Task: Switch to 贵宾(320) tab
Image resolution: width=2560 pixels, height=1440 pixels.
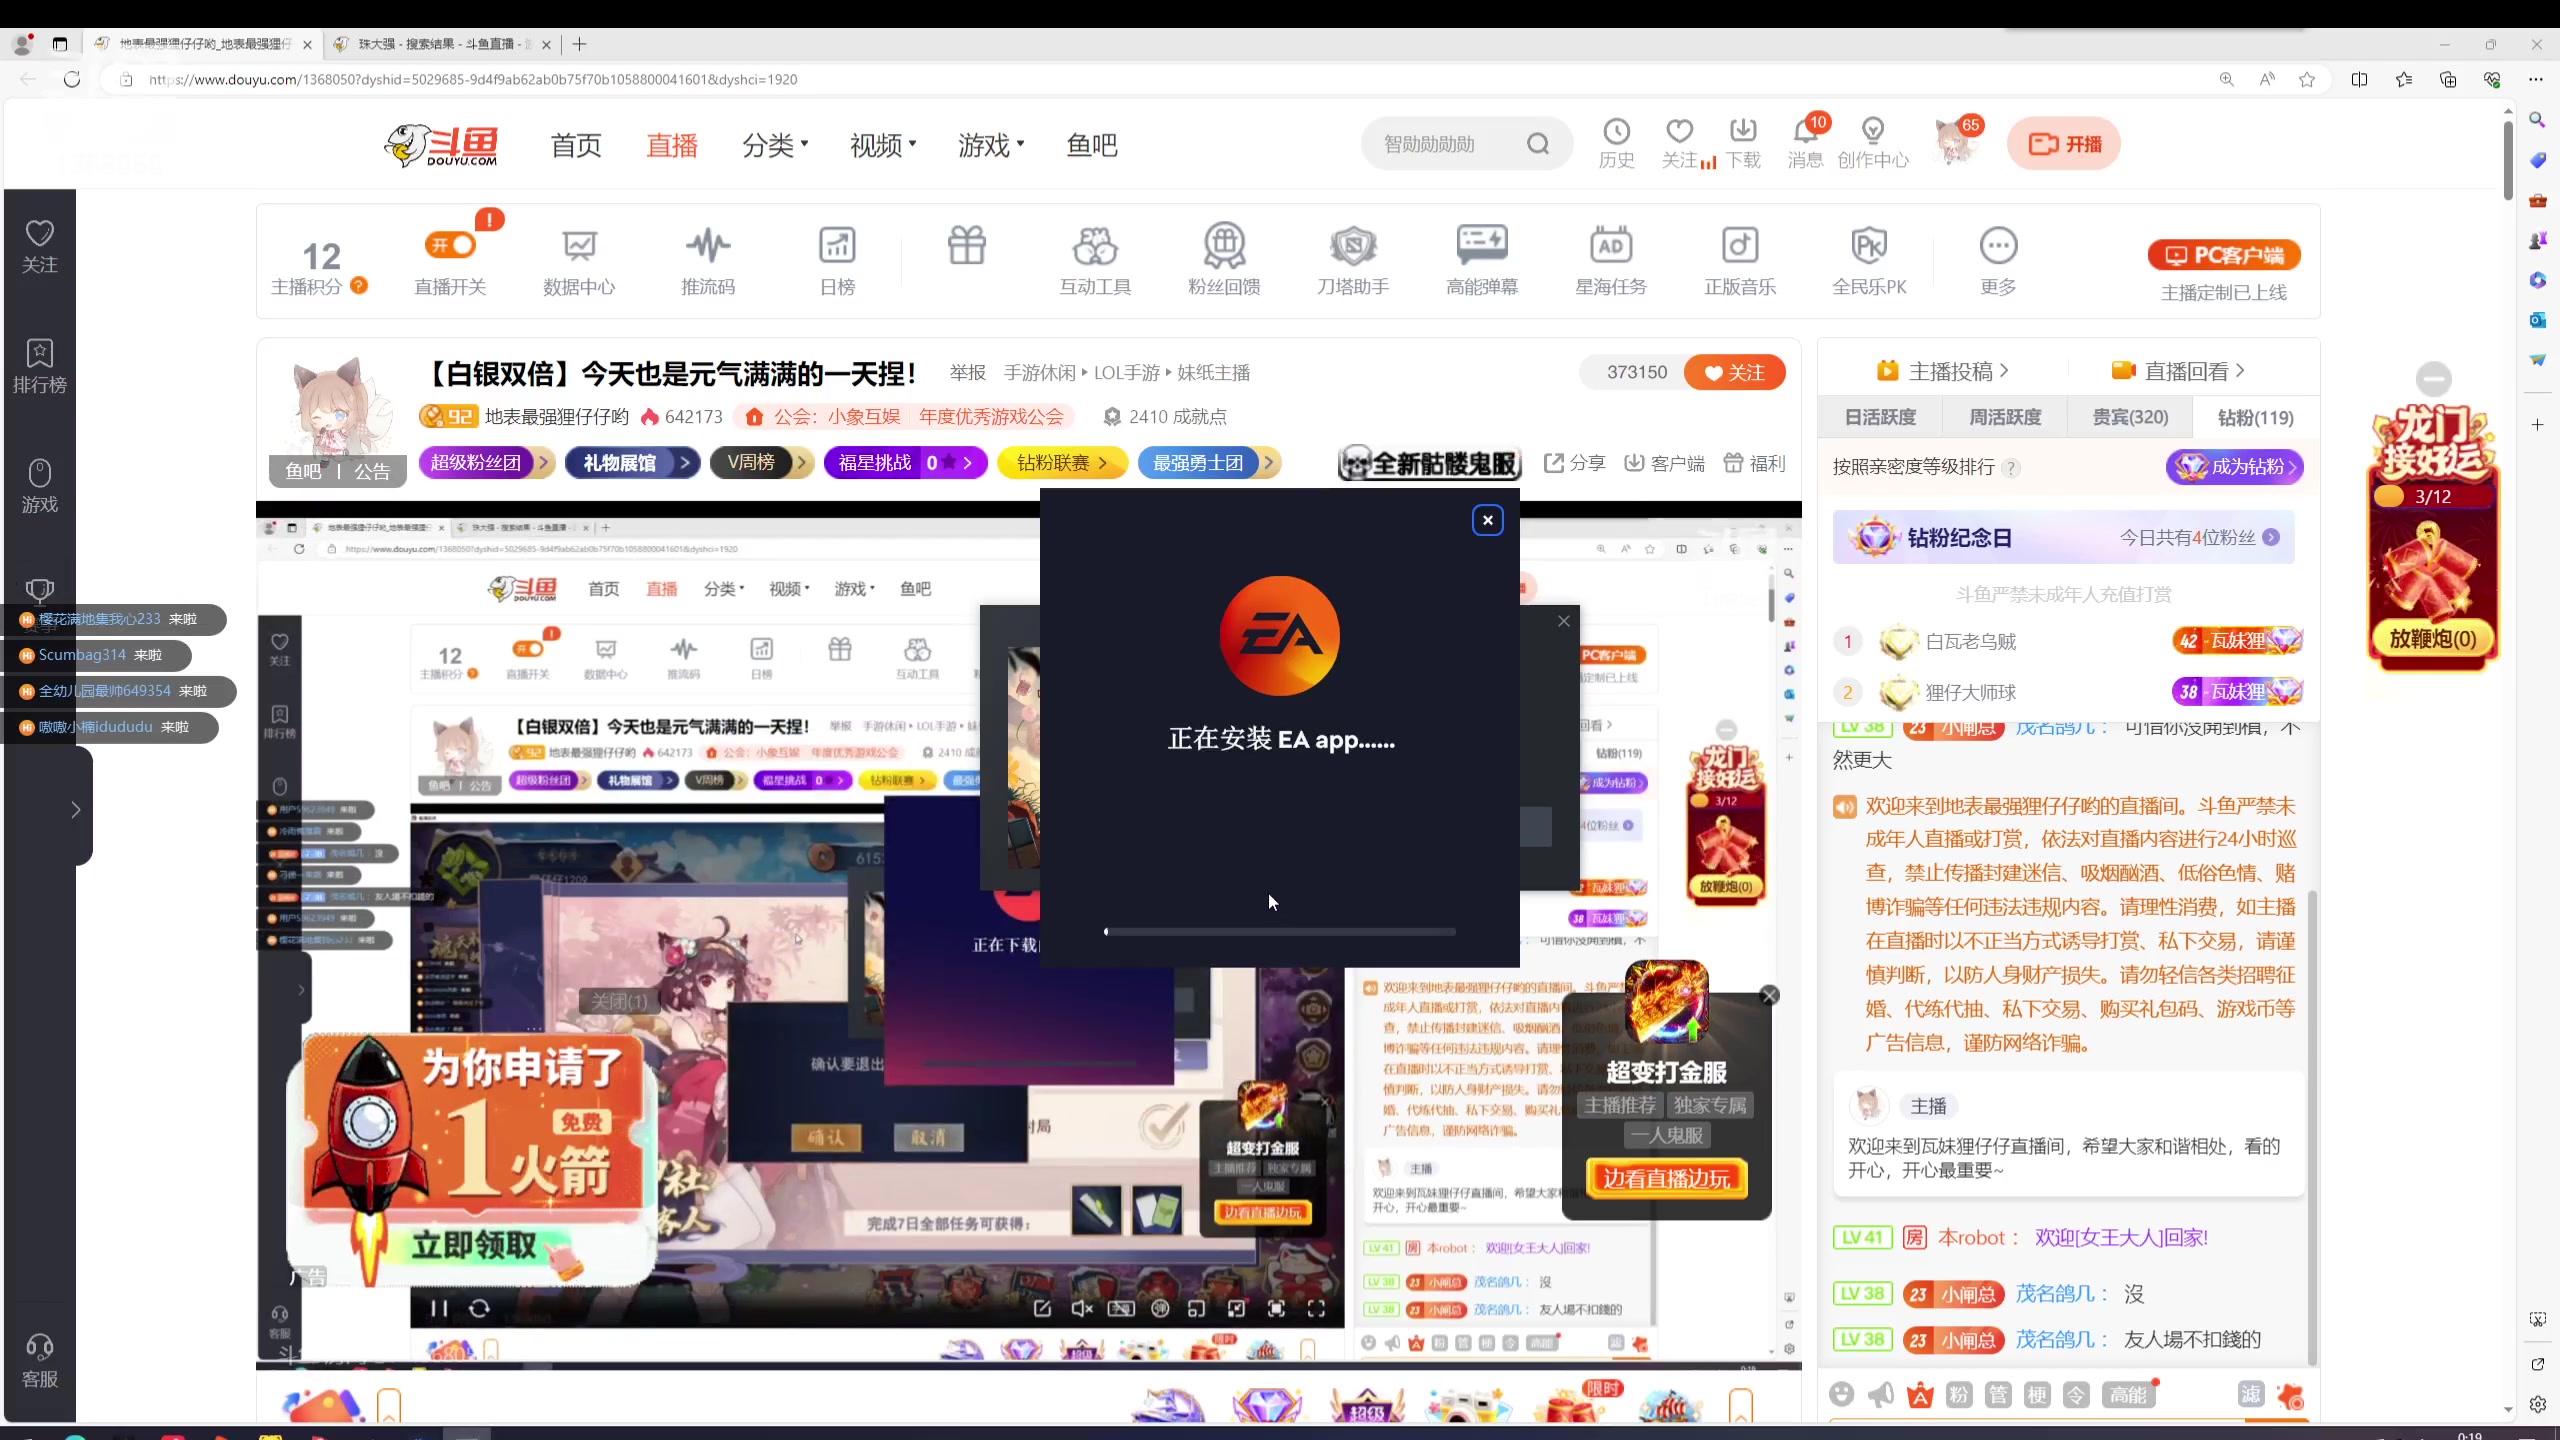Action: [2130, 417]
